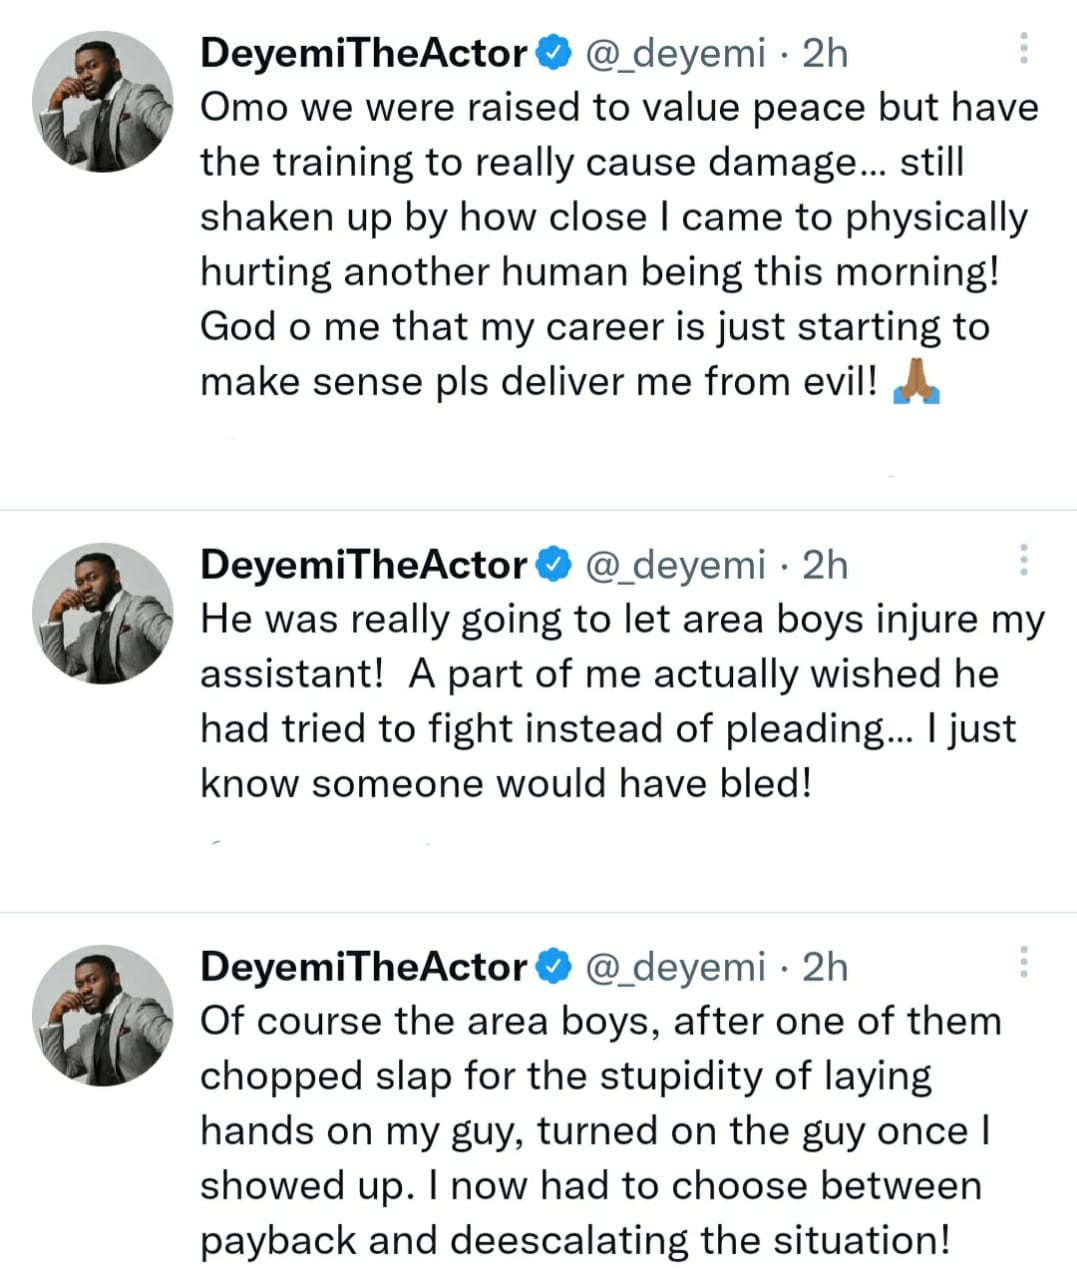The image size is (1077, 1280).
Task: Open the profile picture on the third tweet
Action: [103, 1015]
